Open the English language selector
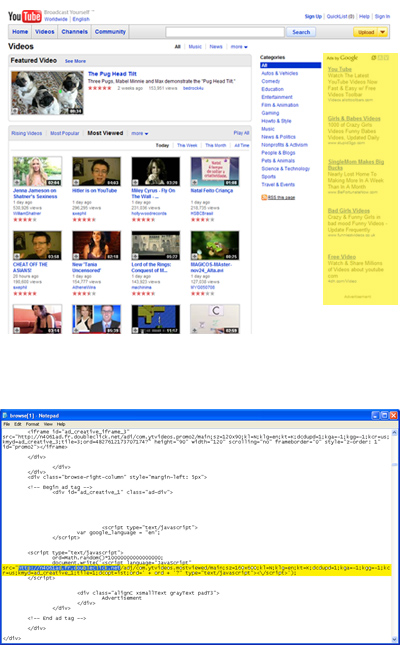The width and height of the screenshot is (400, 645). (81, 19)
